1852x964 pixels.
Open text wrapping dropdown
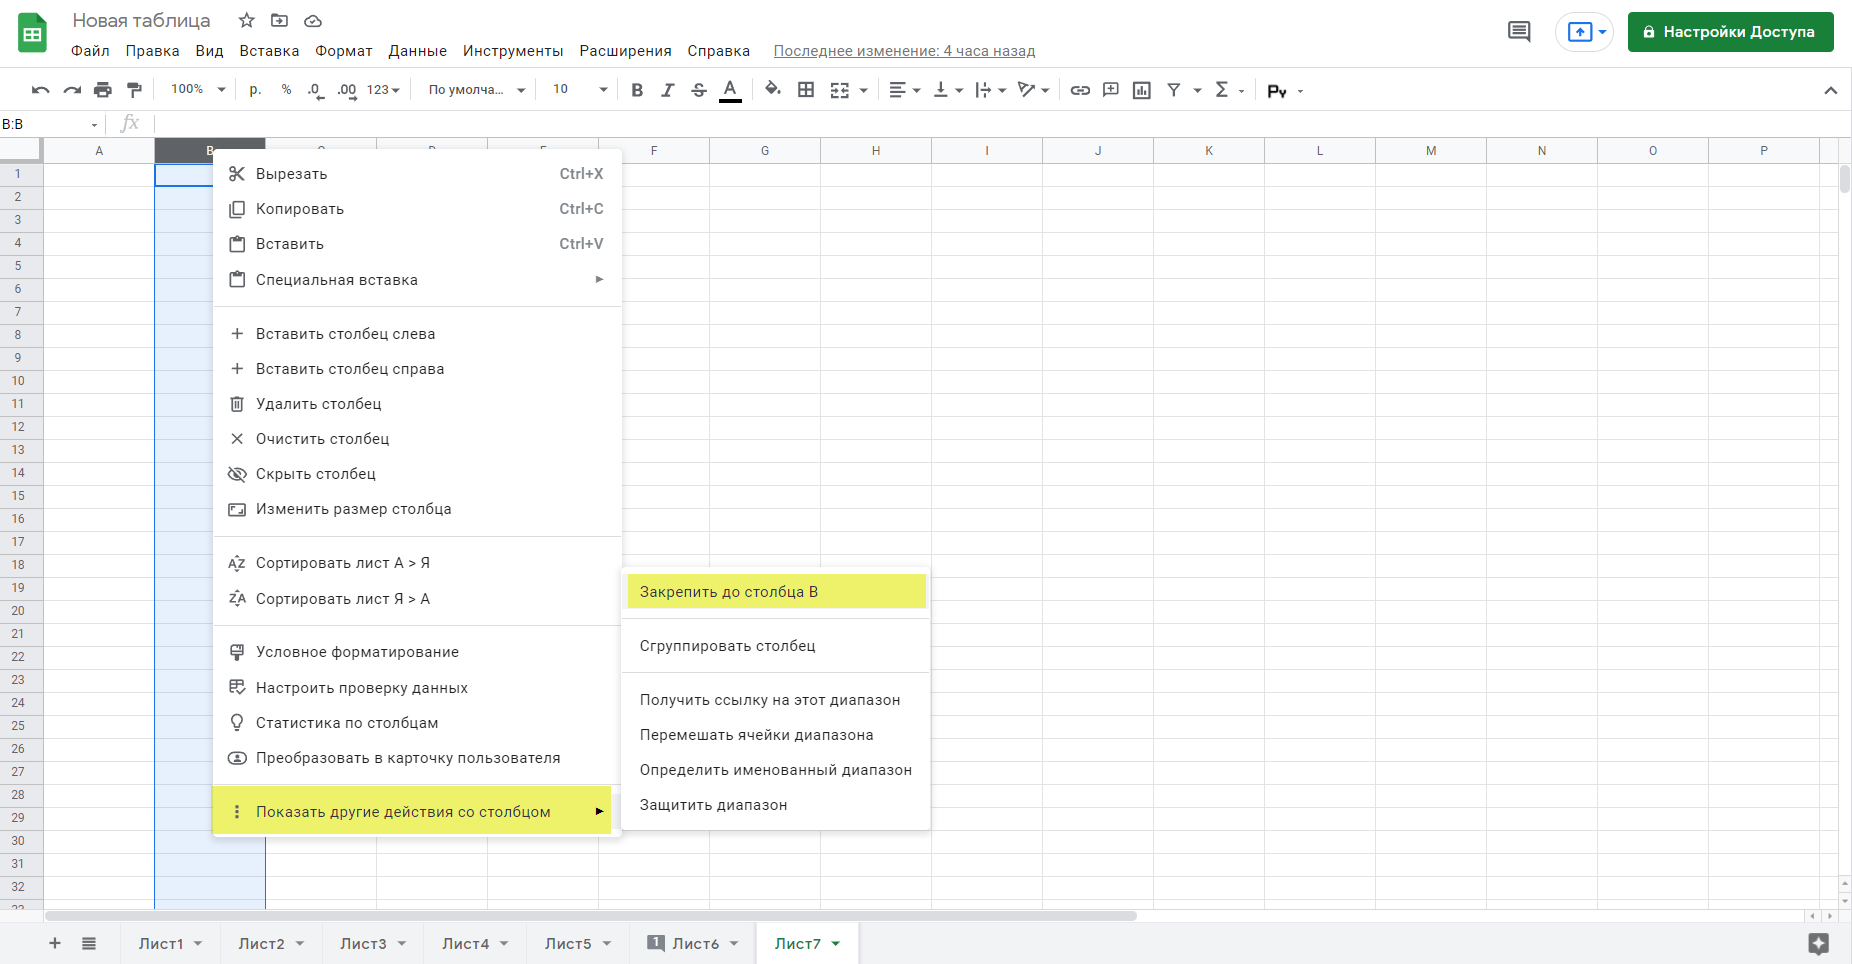pyautogui.click(x=990, y=90)
